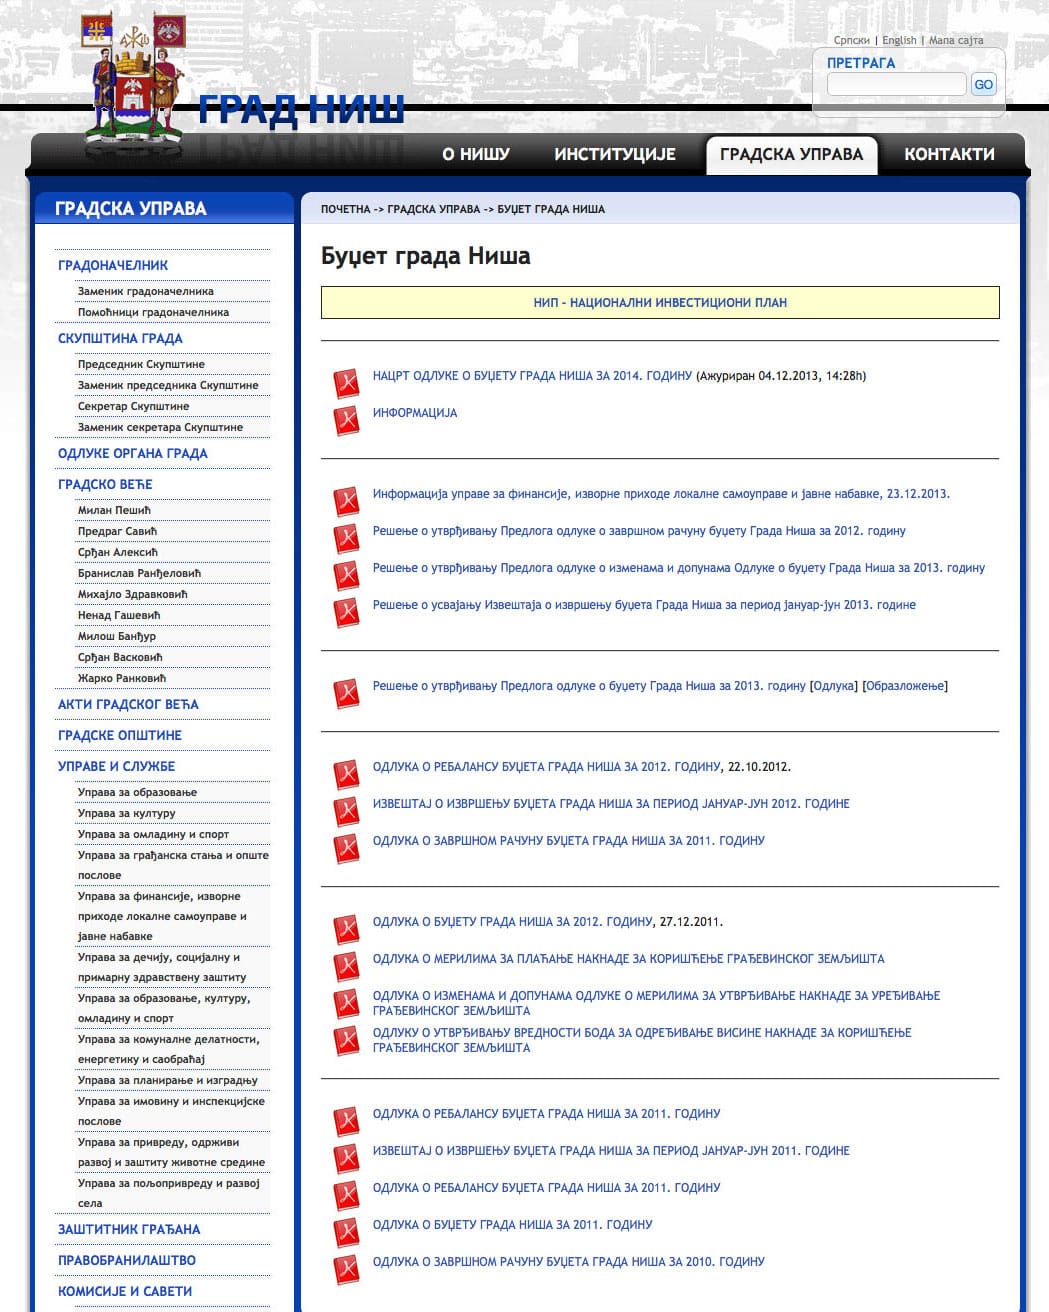Open PDF icon for ОДЛУКА О БУЏЕТУ 2011
This screenshot has height=1312, width=1049.
coord(346,1232)
